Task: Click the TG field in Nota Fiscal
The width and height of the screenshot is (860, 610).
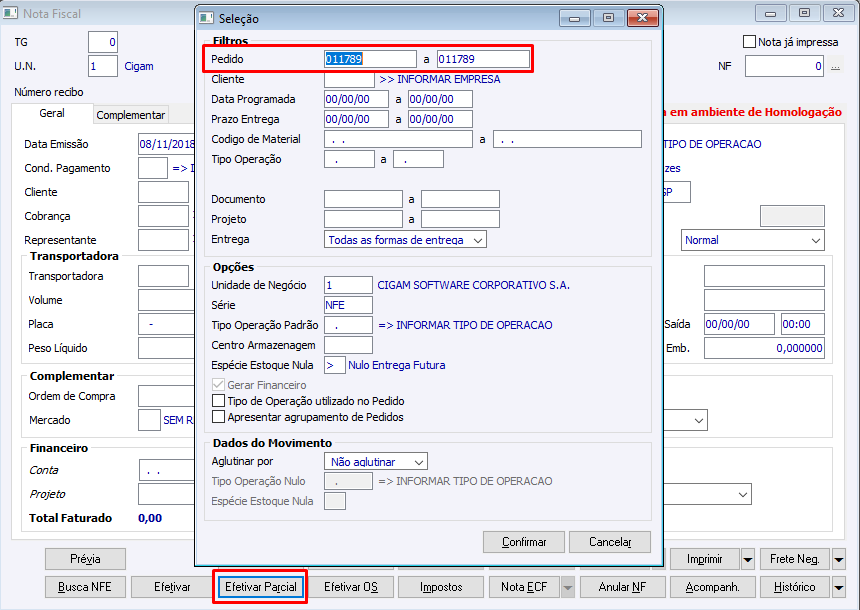Action: click(x=103, y=42)
